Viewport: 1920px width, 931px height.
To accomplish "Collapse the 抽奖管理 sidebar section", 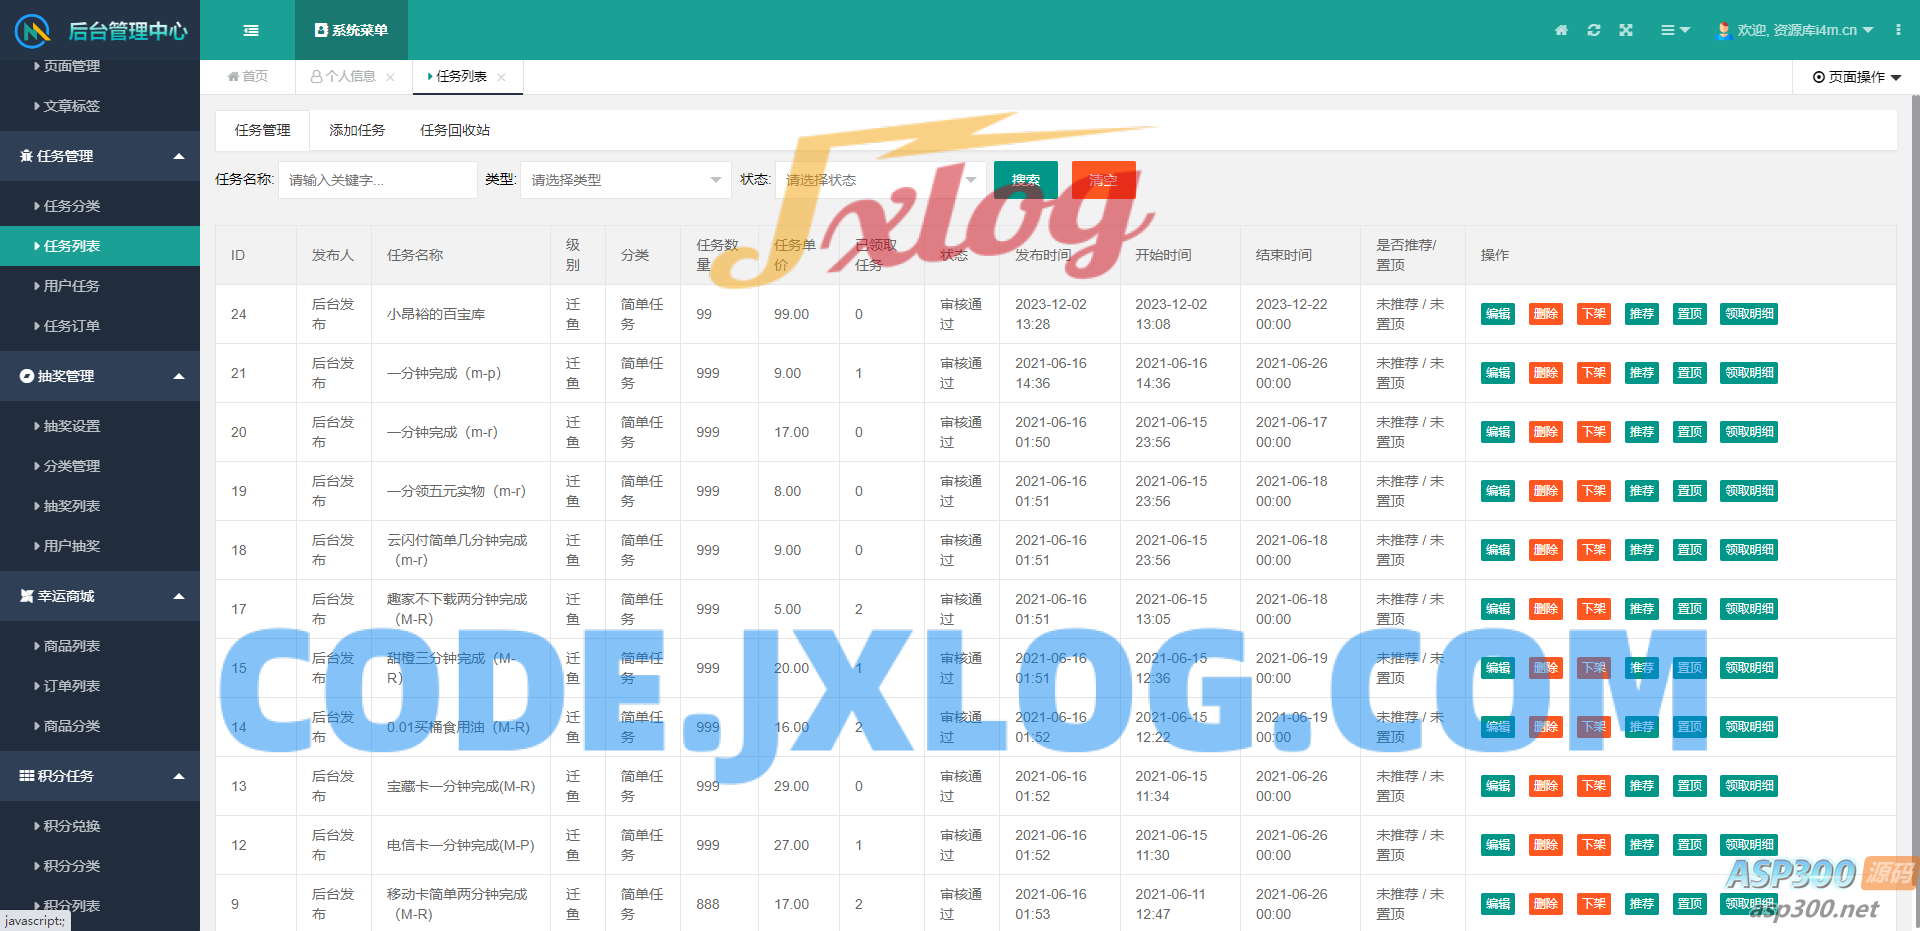I will tap(179, 376).
